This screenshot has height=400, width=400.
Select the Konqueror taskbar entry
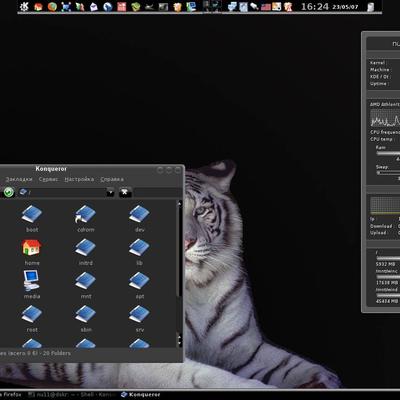click(141, 395)
